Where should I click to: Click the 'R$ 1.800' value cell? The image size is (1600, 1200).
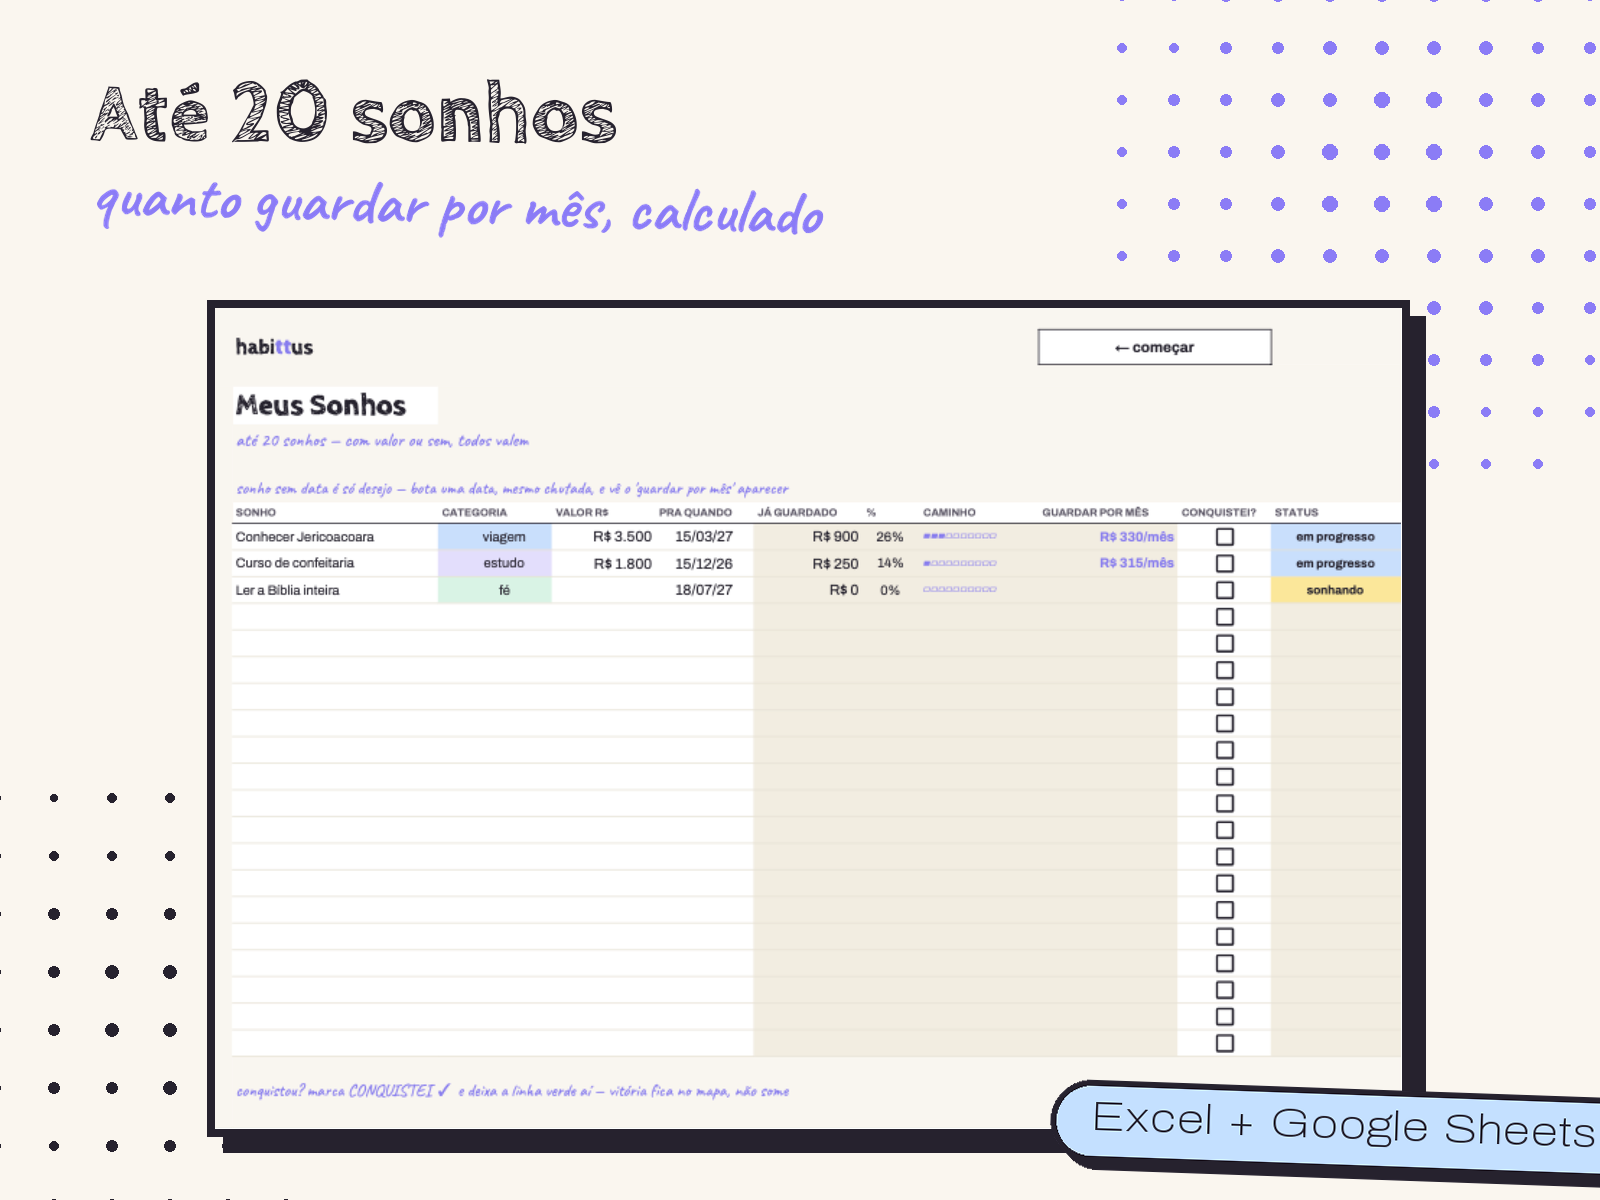[x=604, y=563]
